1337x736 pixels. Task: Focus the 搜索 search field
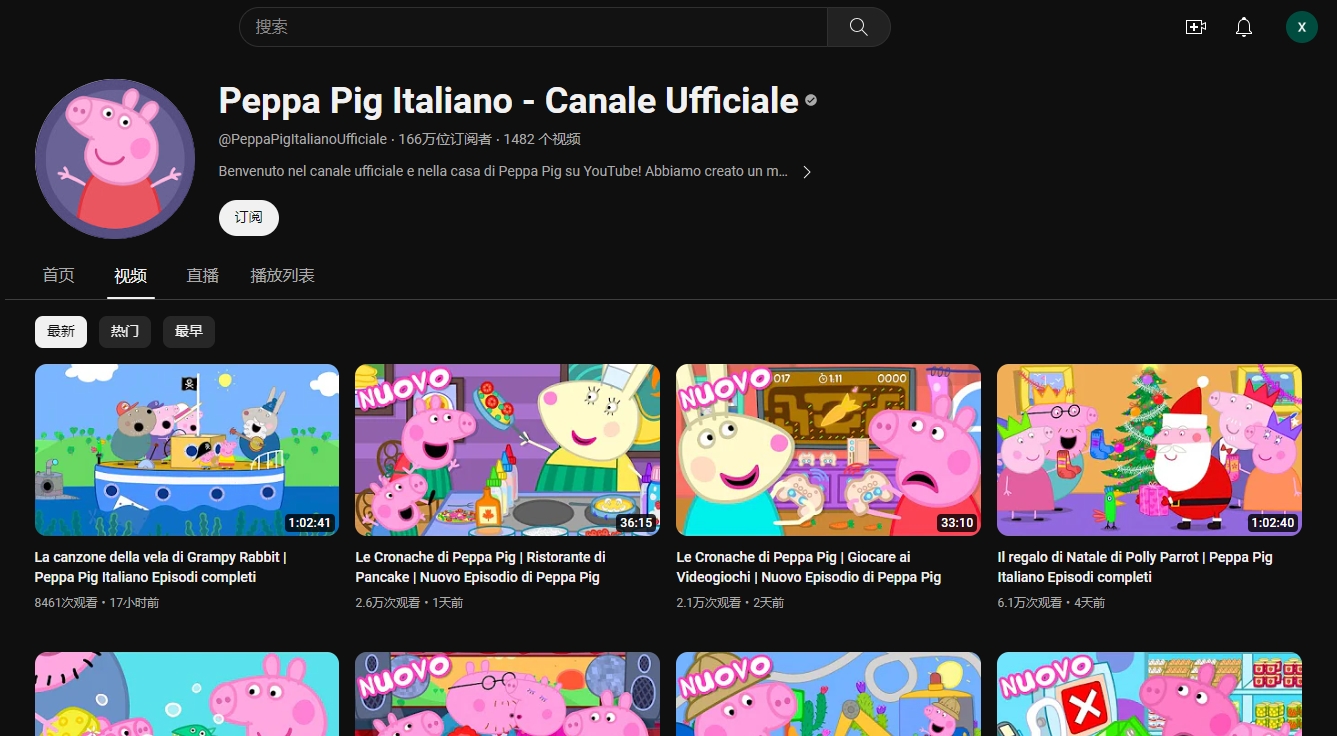tap(533, 27)
